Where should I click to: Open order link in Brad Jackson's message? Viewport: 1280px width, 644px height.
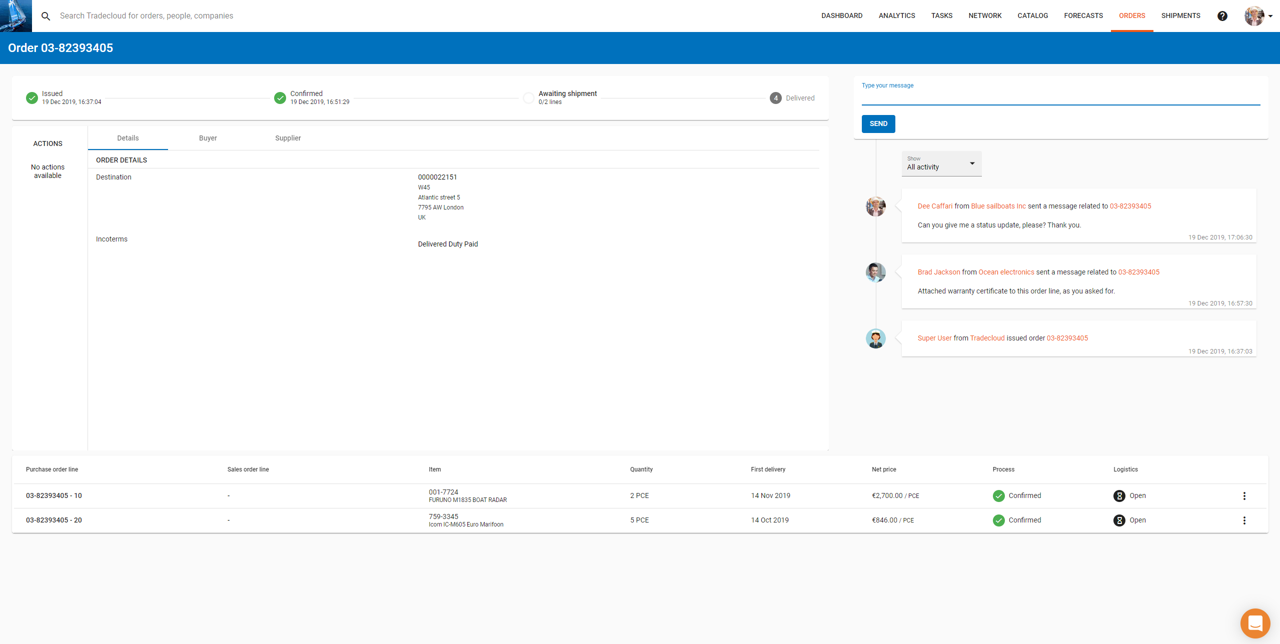click(x=1139, y=272)
